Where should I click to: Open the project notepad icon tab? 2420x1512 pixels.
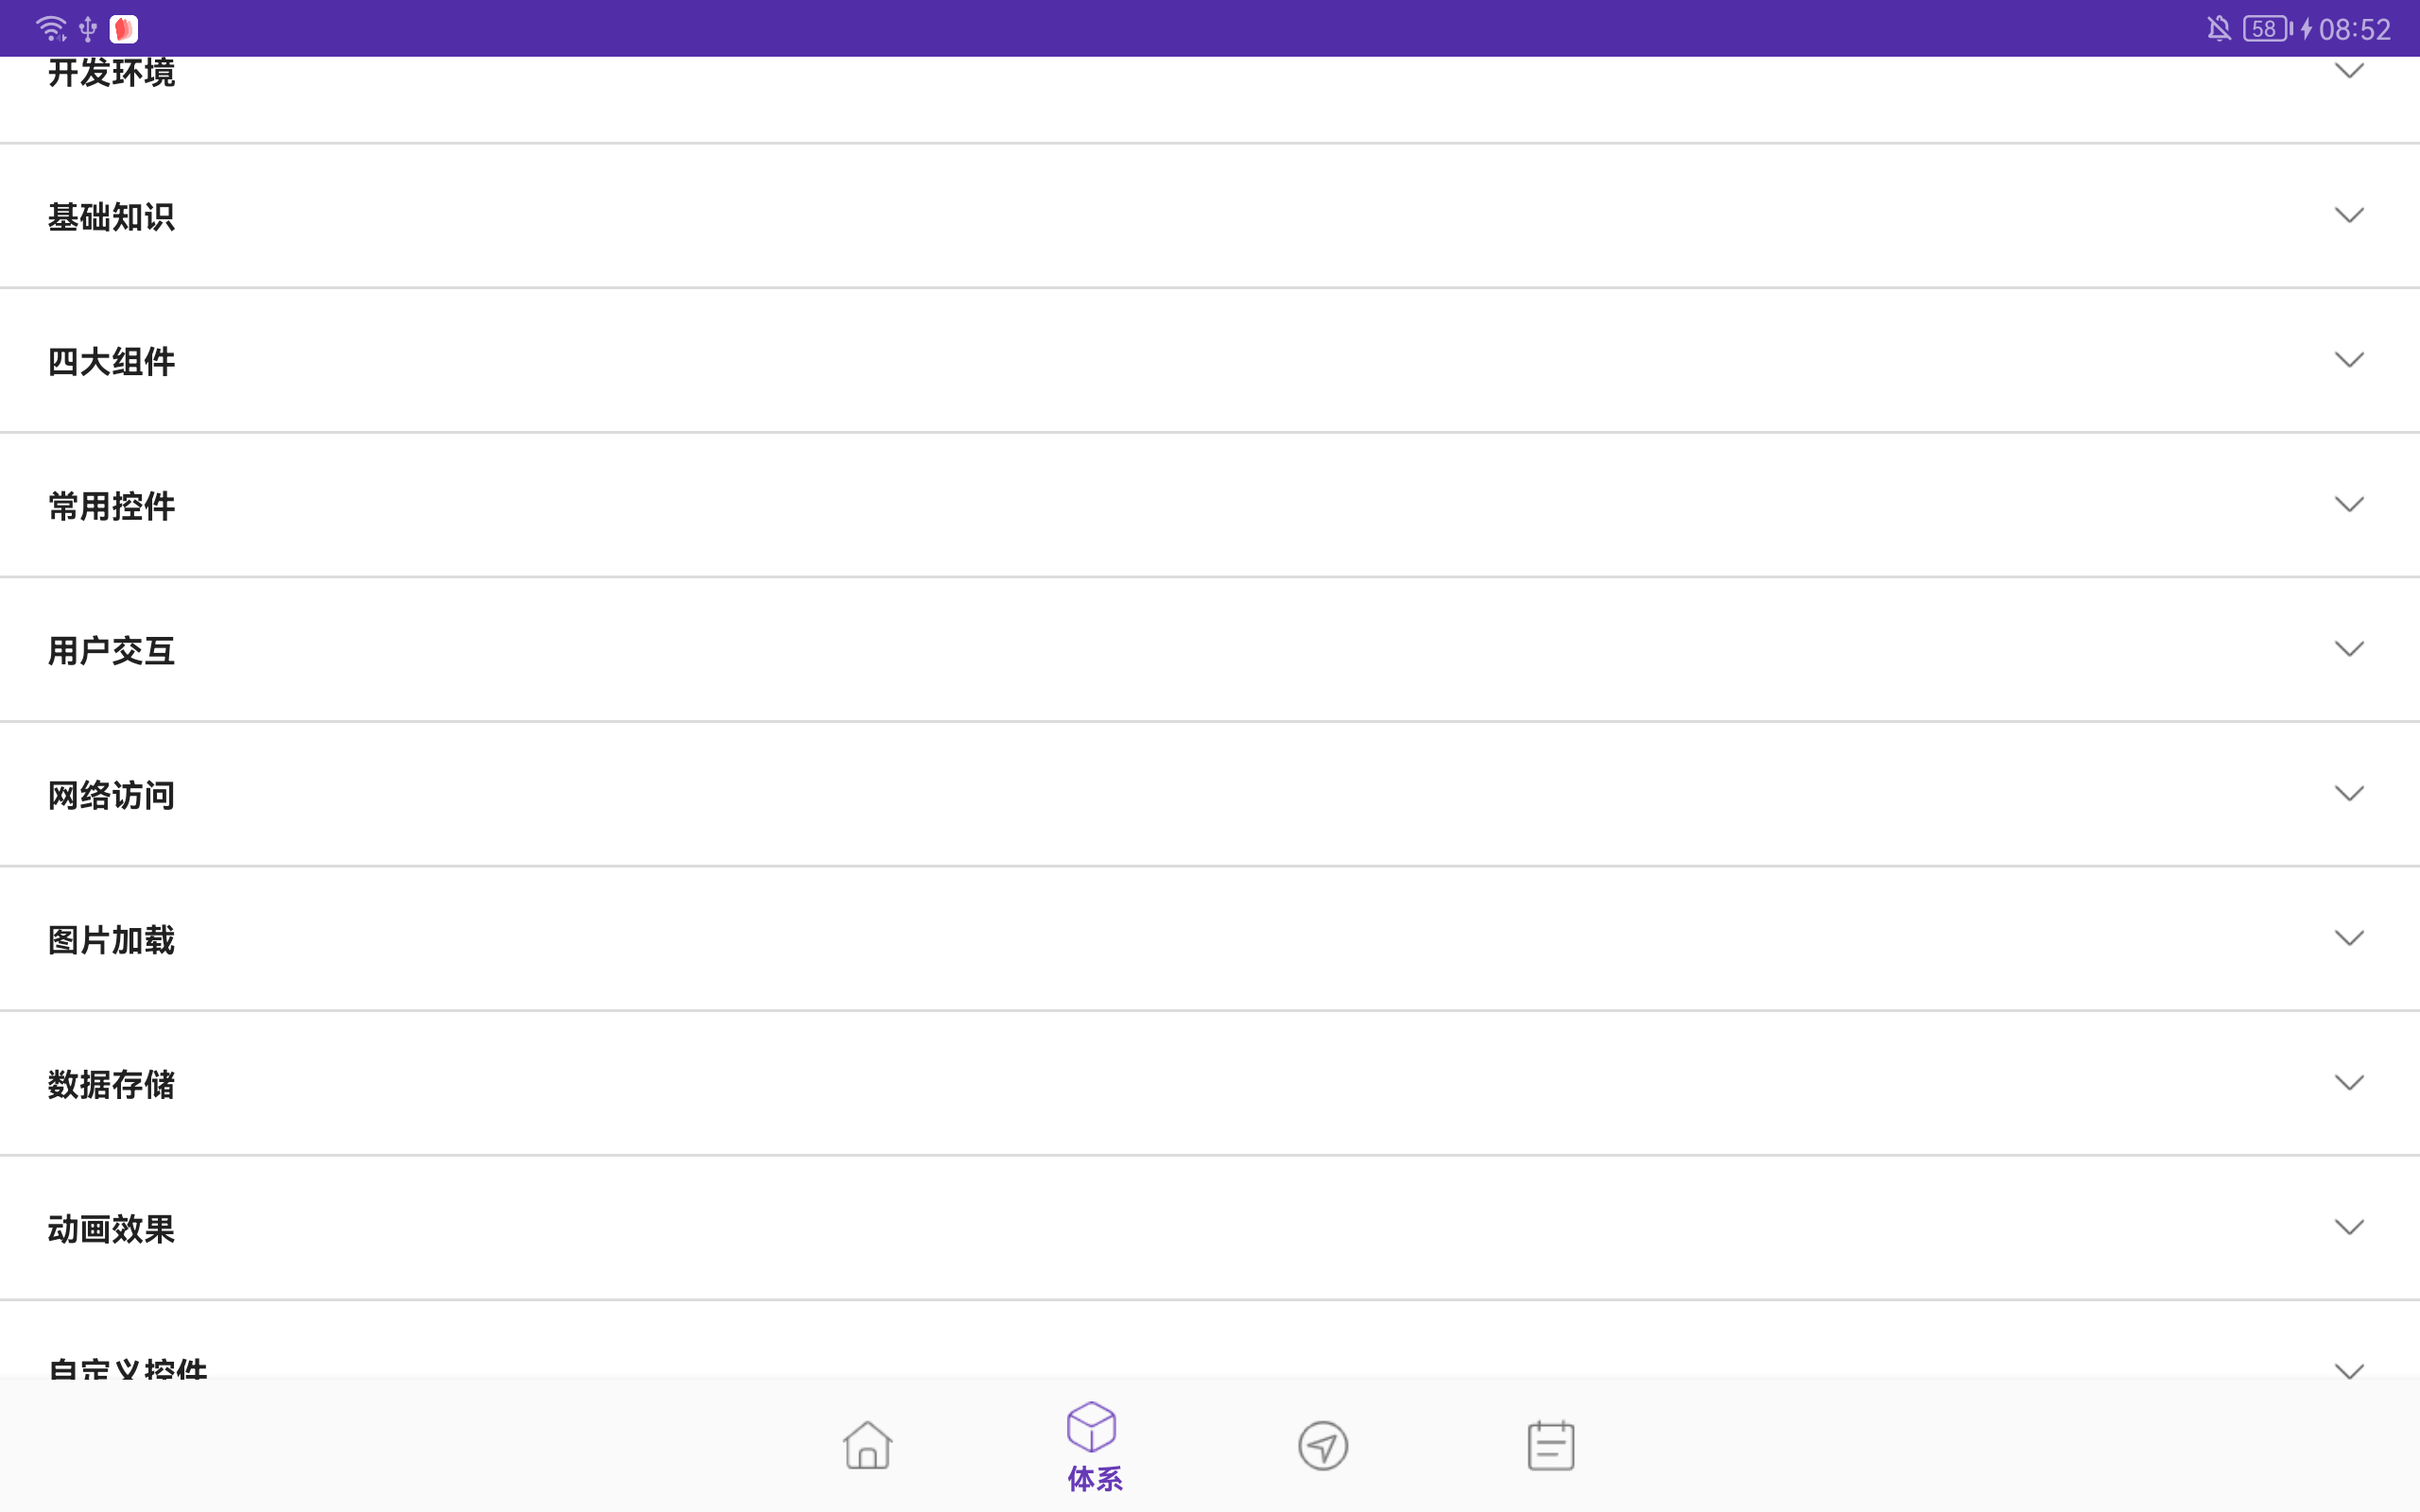click(x=1551, y=1445)
